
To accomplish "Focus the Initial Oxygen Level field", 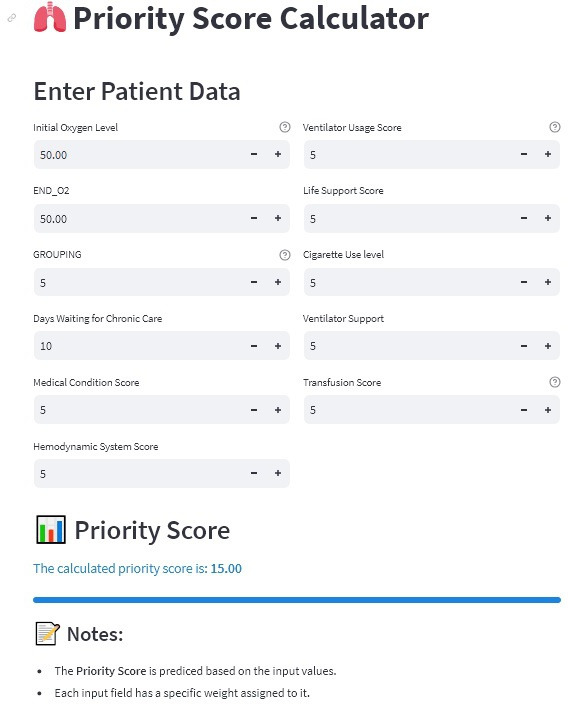I will coord(138,154).
